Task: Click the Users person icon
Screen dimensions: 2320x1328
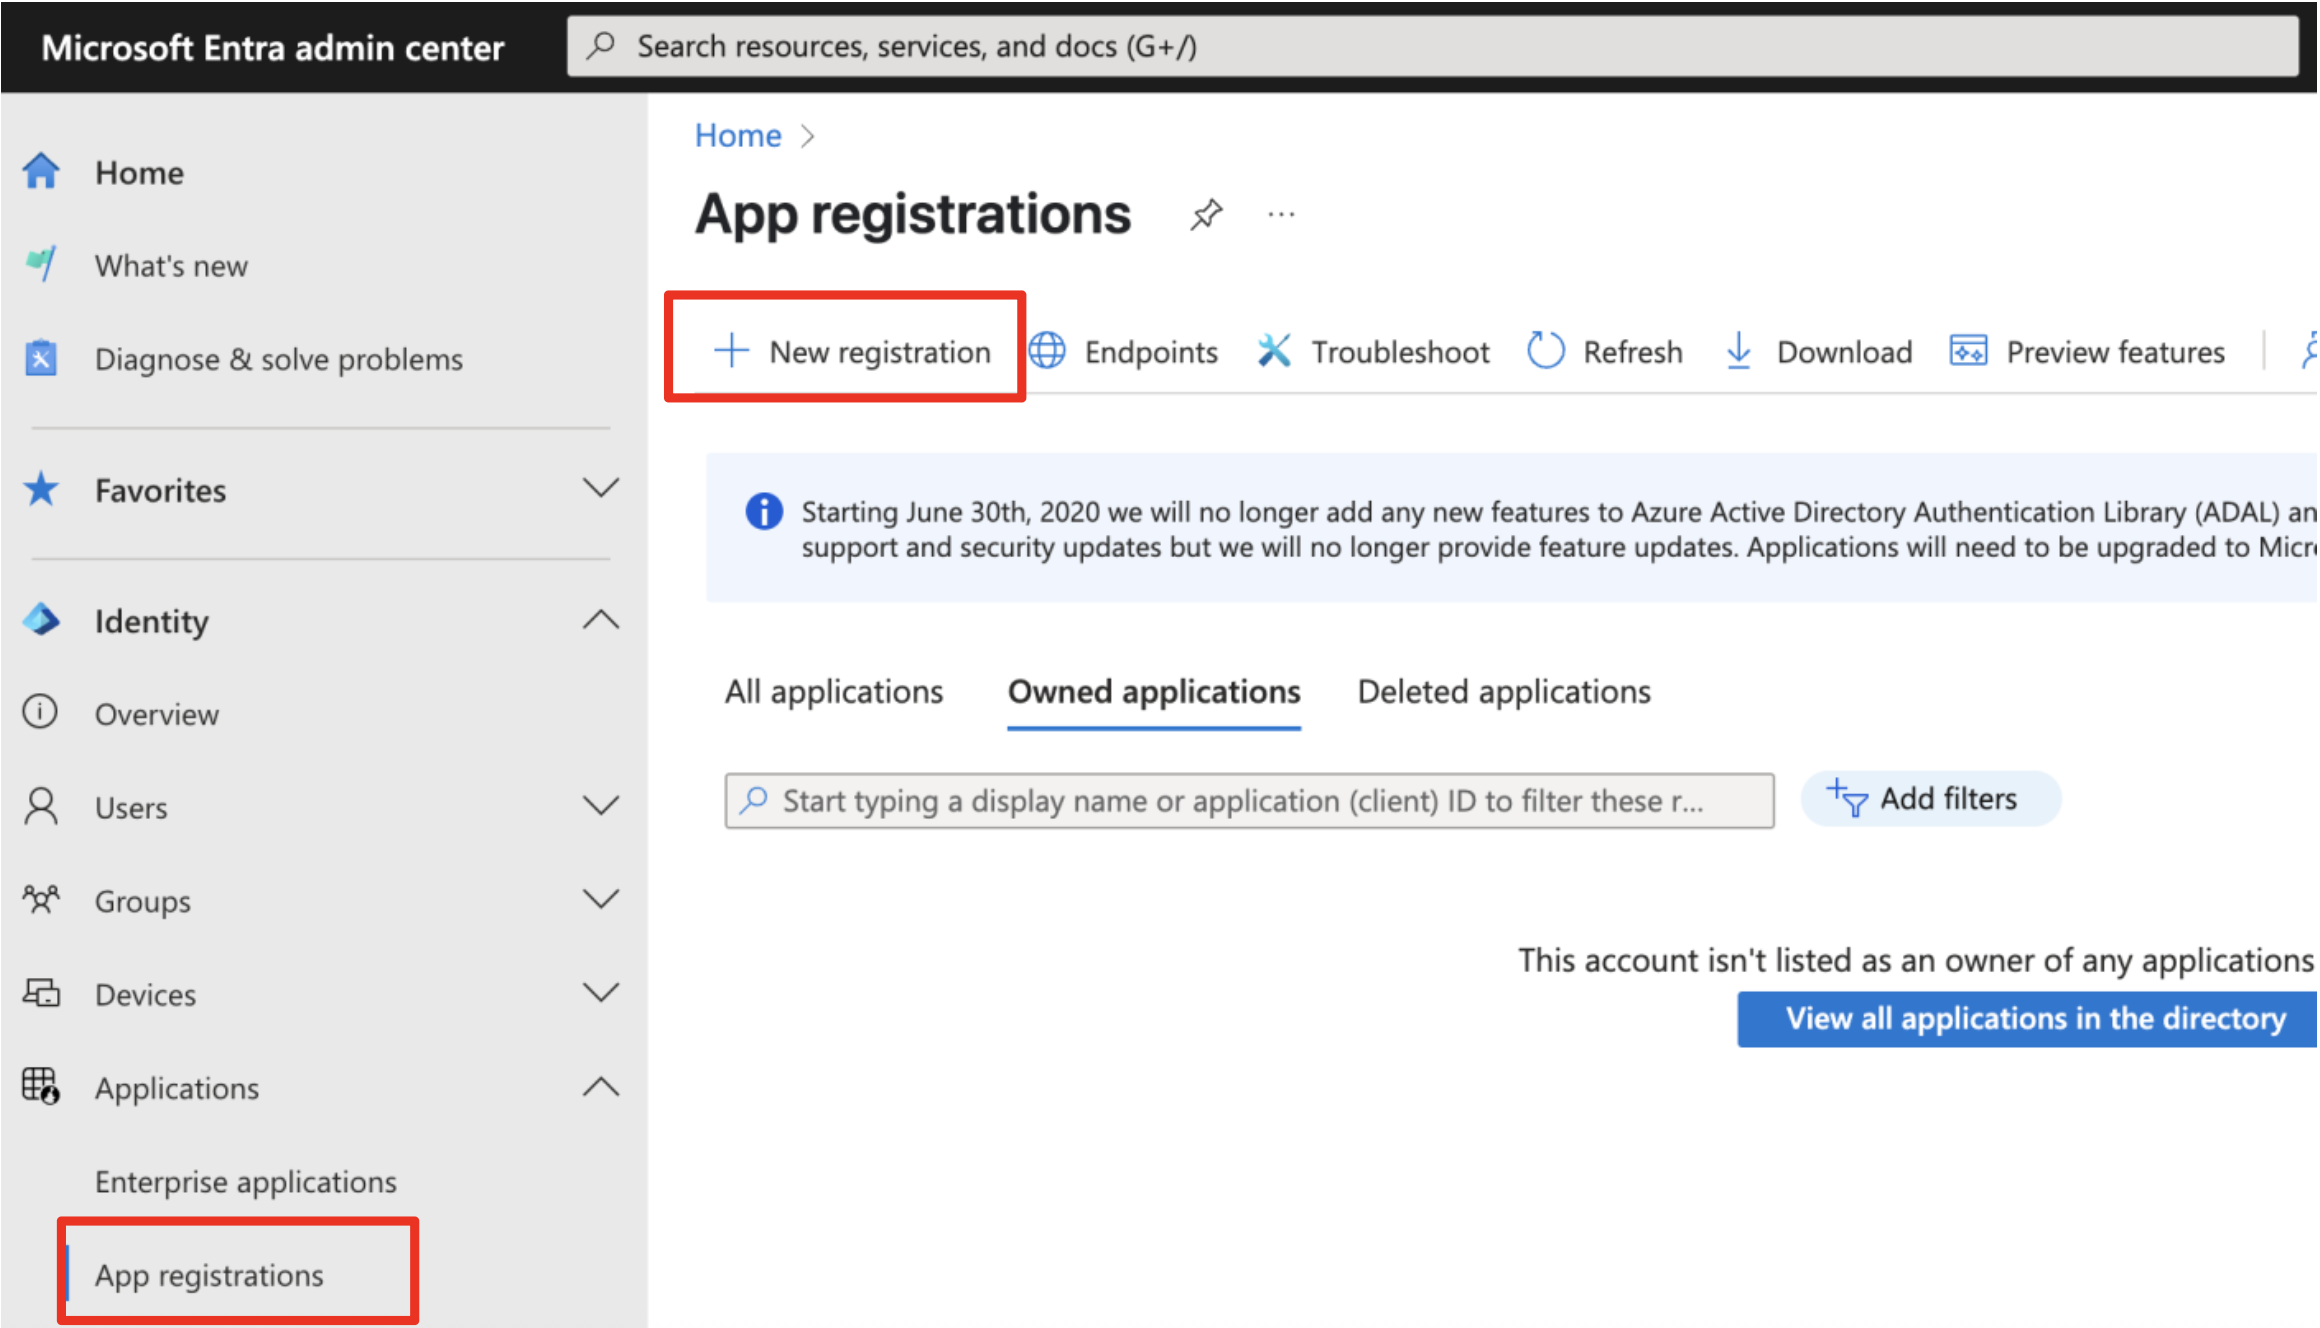Action: [x=41, y=806]
